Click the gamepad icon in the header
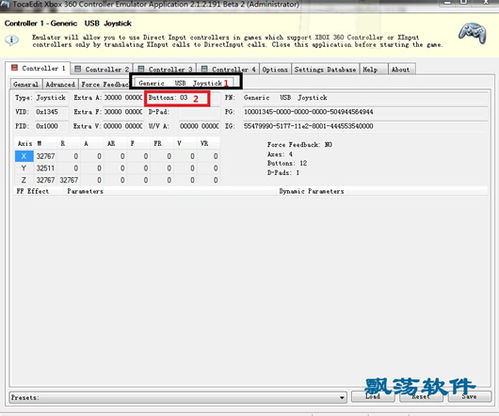The height and width of the screenshot is (416, 499). [x=472, y=33]
